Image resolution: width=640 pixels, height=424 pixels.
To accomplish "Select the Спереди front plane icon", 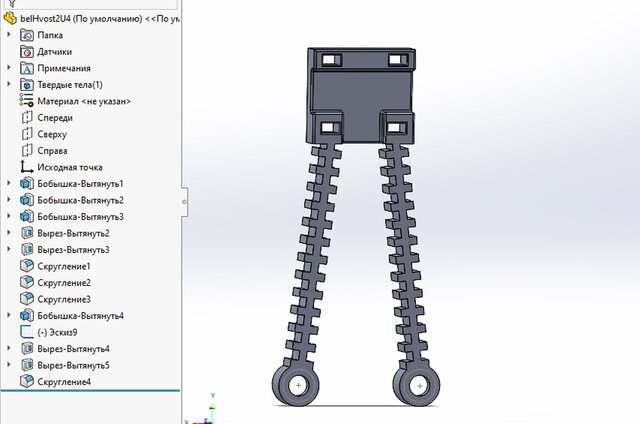I will point(27,118).
